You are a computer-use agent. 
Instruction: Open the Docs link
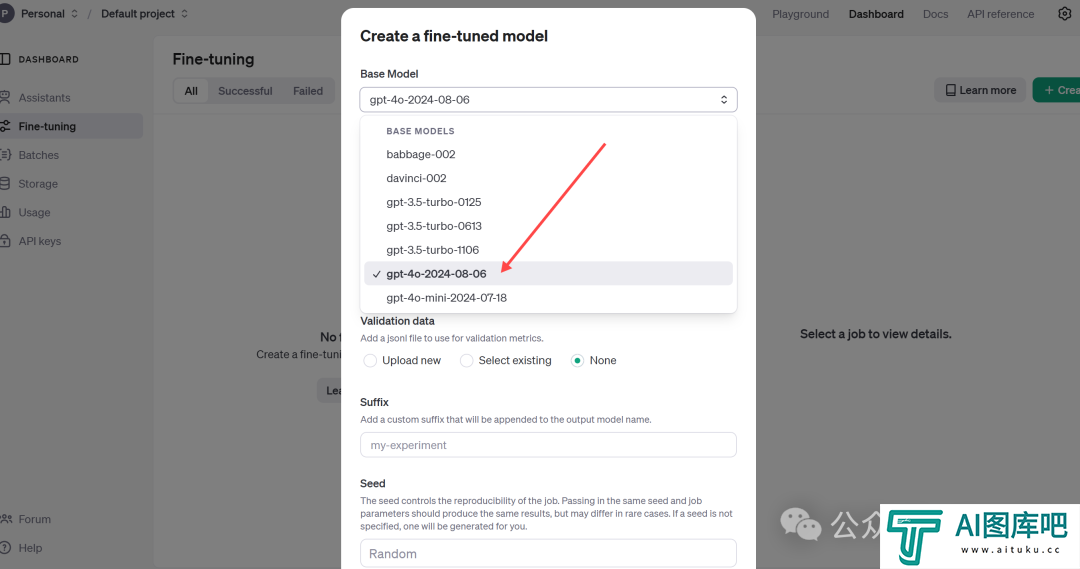(x=935, y=14)
